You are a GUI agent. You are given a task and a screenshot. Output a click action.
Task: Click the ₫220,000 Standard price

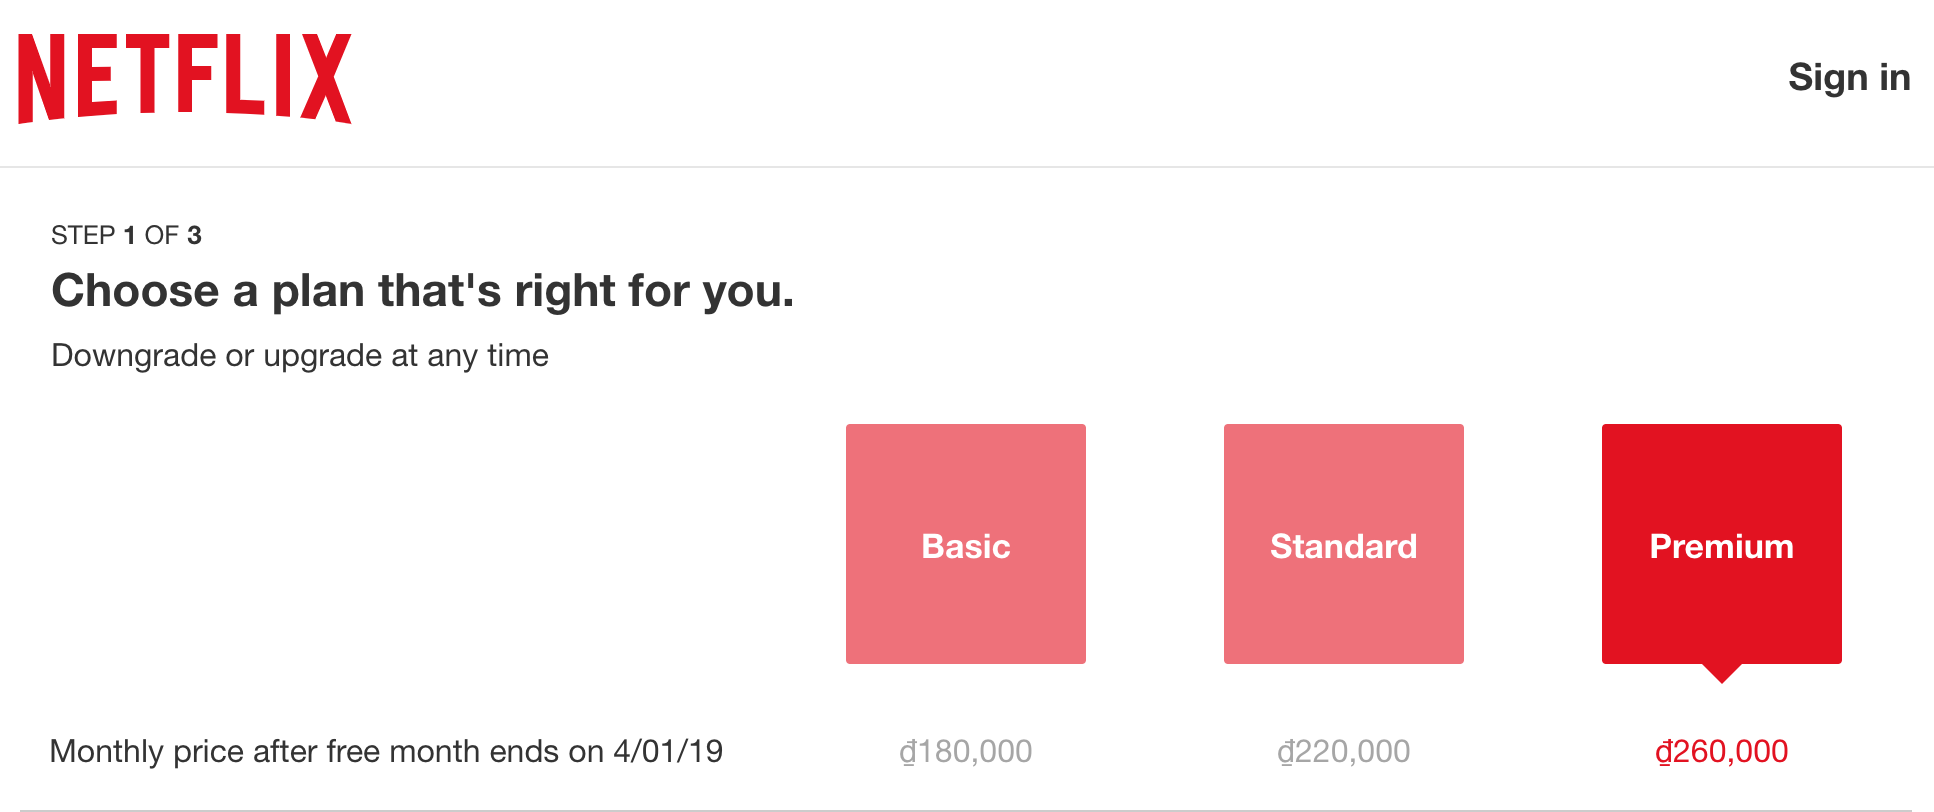pyautogui.click(x=1343, y=751)
